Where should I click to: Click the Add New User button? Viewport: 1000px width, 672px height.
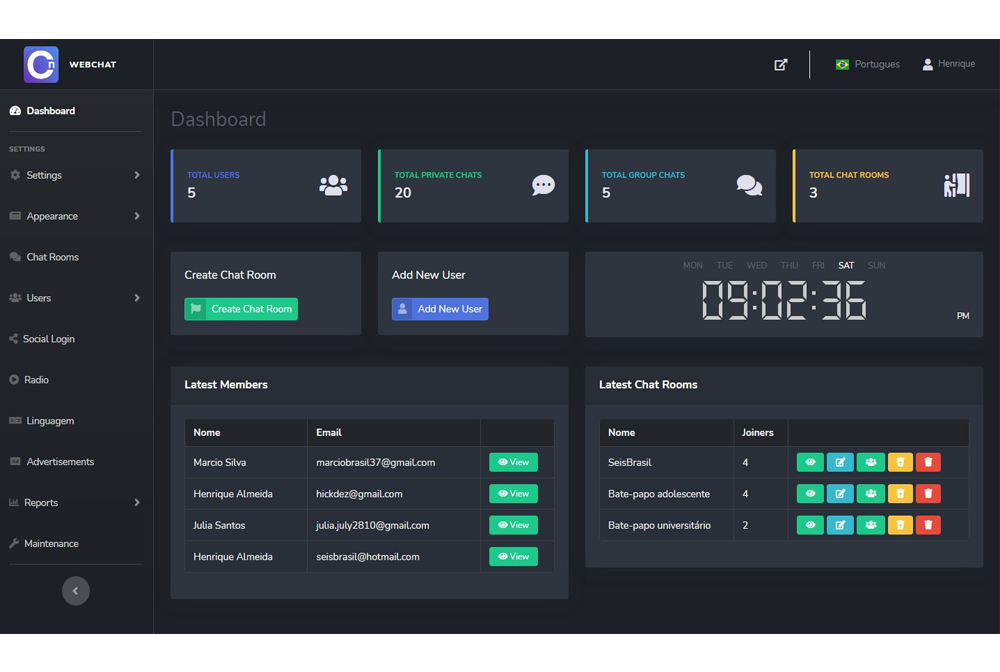[440, 309]
